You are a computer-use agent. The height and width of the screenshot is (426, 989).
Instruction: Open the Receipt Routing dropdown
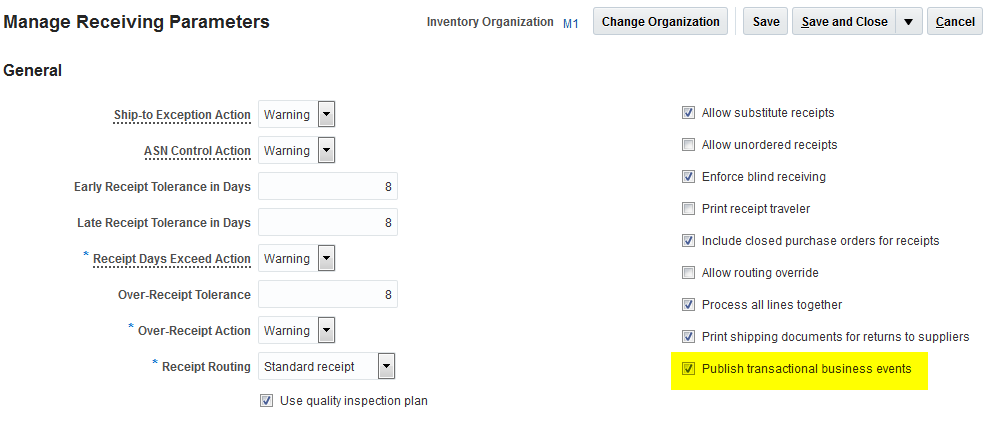pyautogui.click(x=386, y=367)
